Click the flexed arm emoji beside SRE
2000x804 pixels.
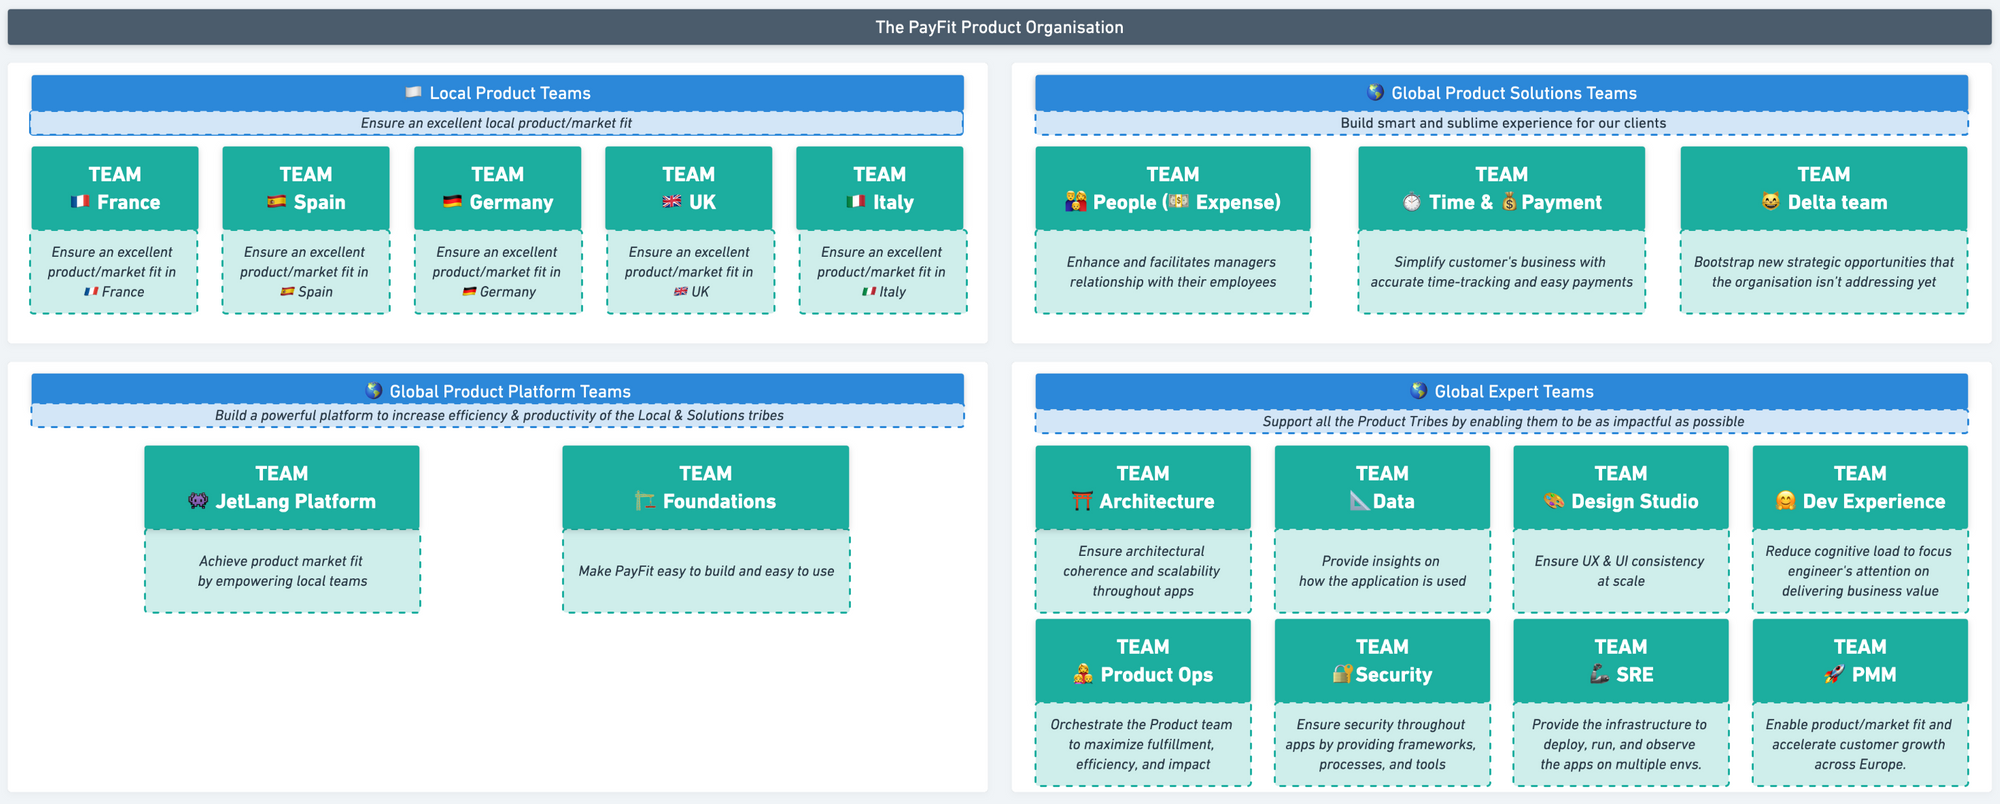coord(1599,674)
